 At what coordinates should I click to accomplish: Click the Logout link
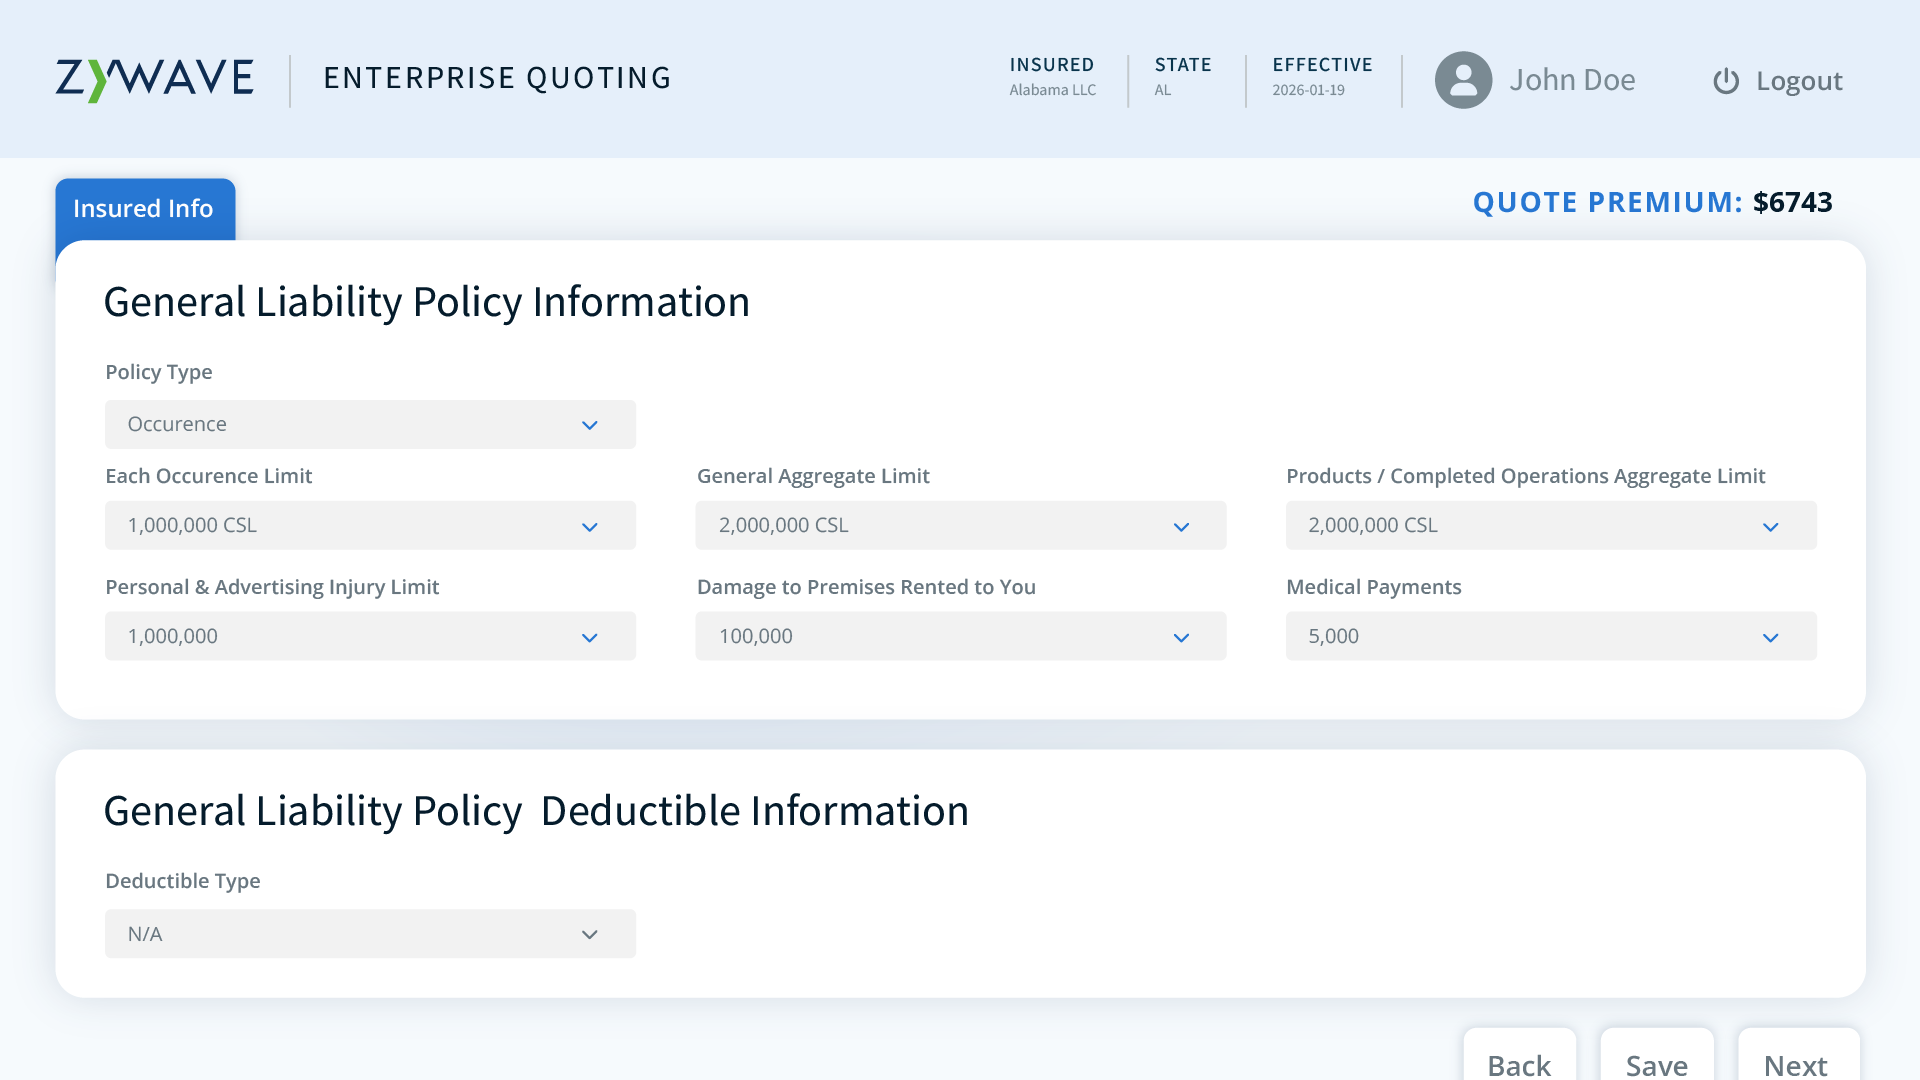point(1798,81)
